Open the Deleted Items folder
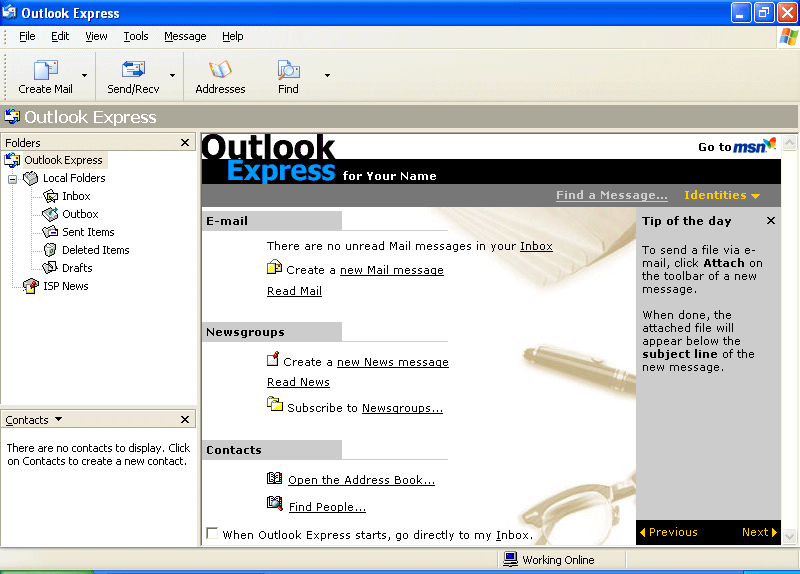 94,250
